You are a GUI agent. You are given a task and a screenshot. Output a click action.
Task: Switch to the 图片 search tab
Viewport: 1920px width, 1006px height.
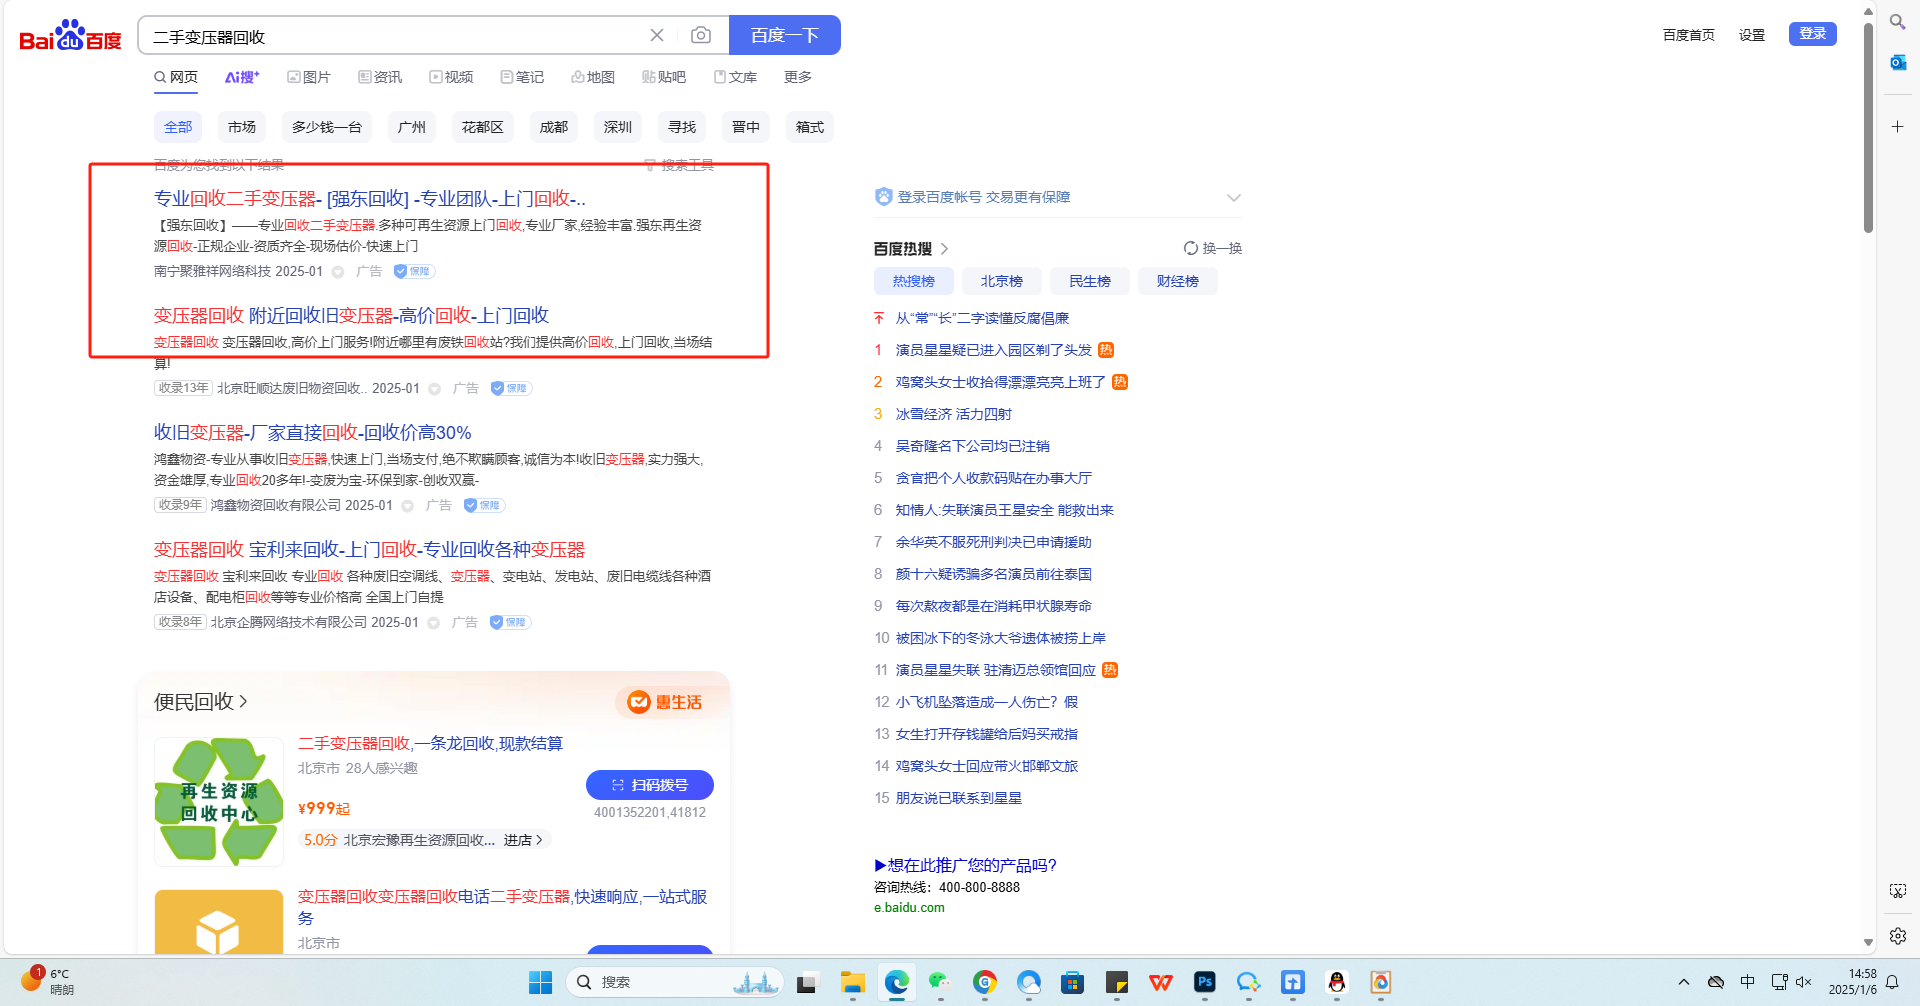click(309, 77)
